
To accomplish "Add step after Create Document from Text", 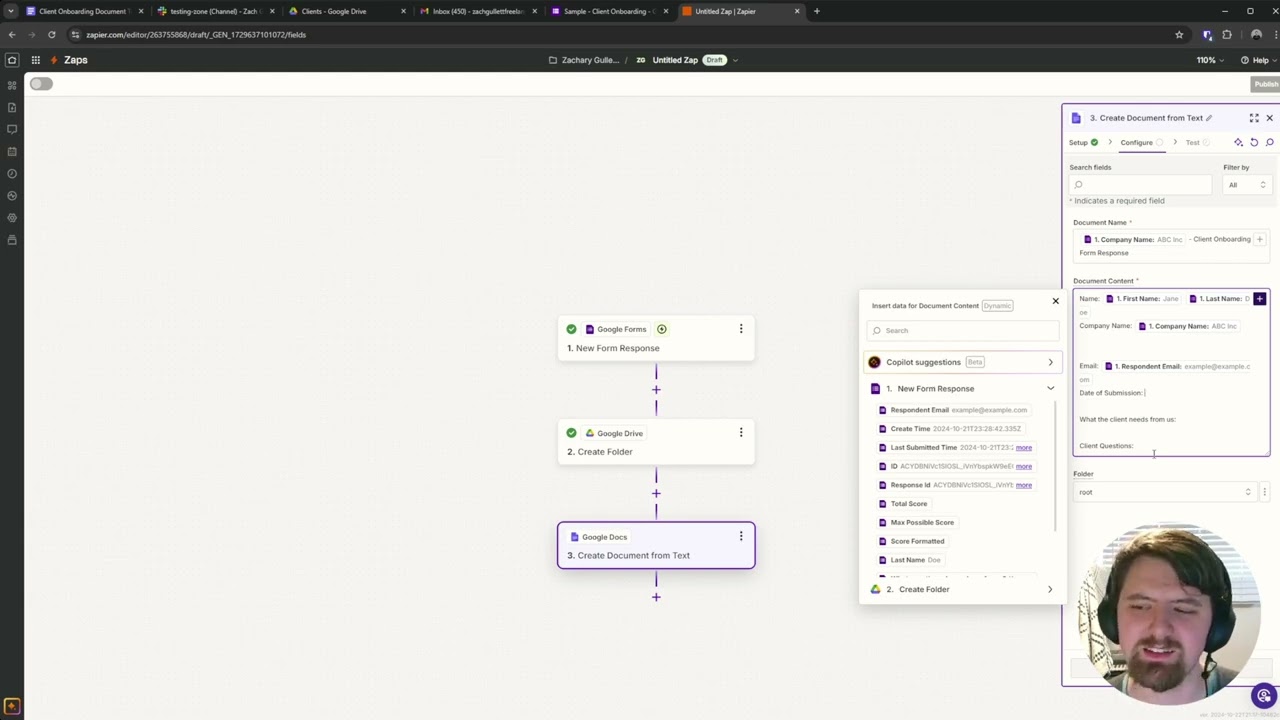I will 656,597.
